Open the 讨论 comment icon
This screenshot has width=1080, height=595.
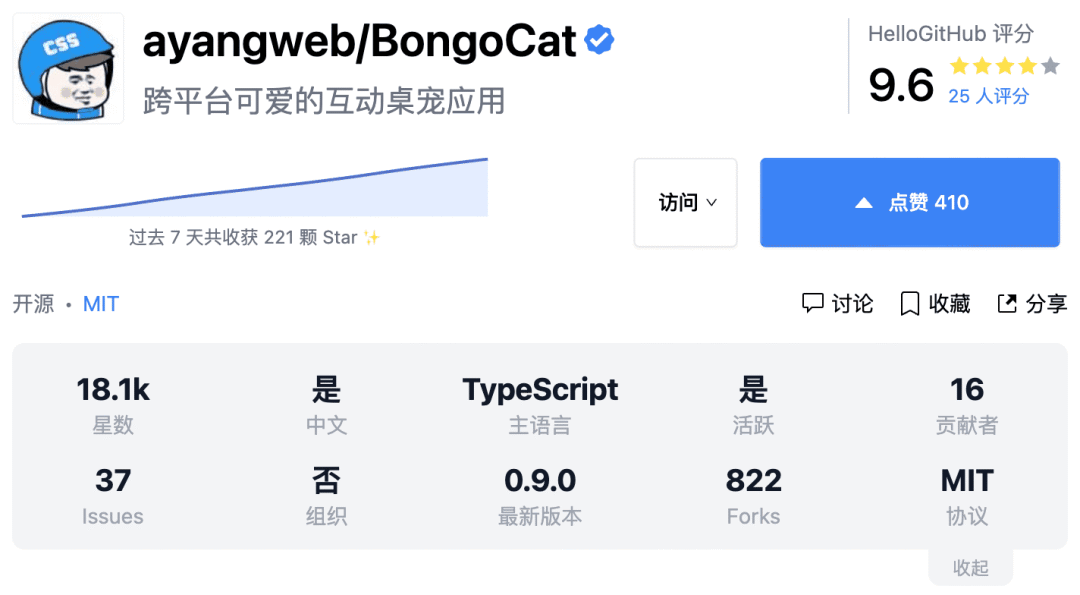point(813,303)
